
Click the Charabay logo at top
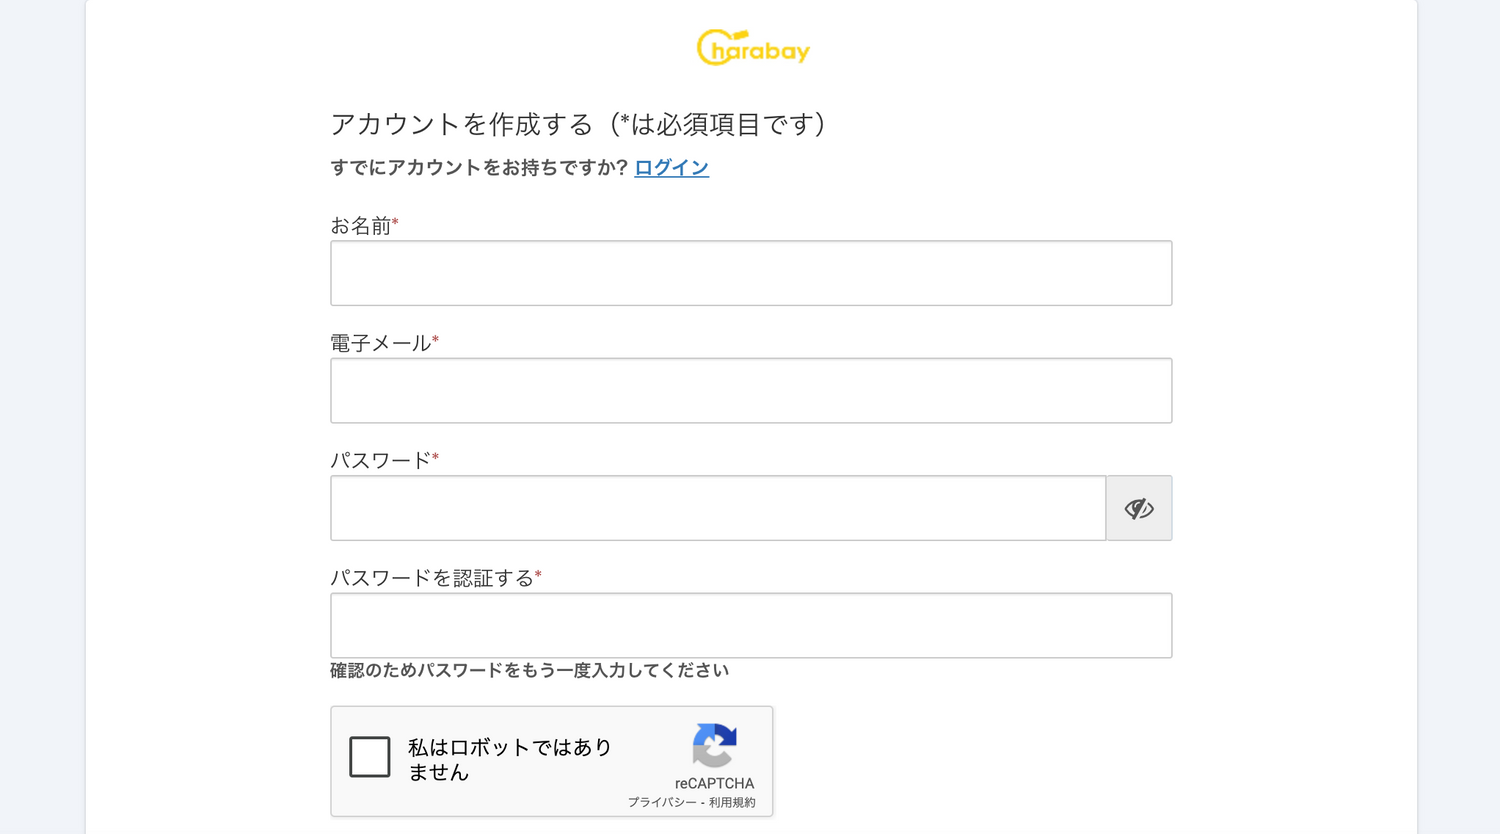point(753,47)
